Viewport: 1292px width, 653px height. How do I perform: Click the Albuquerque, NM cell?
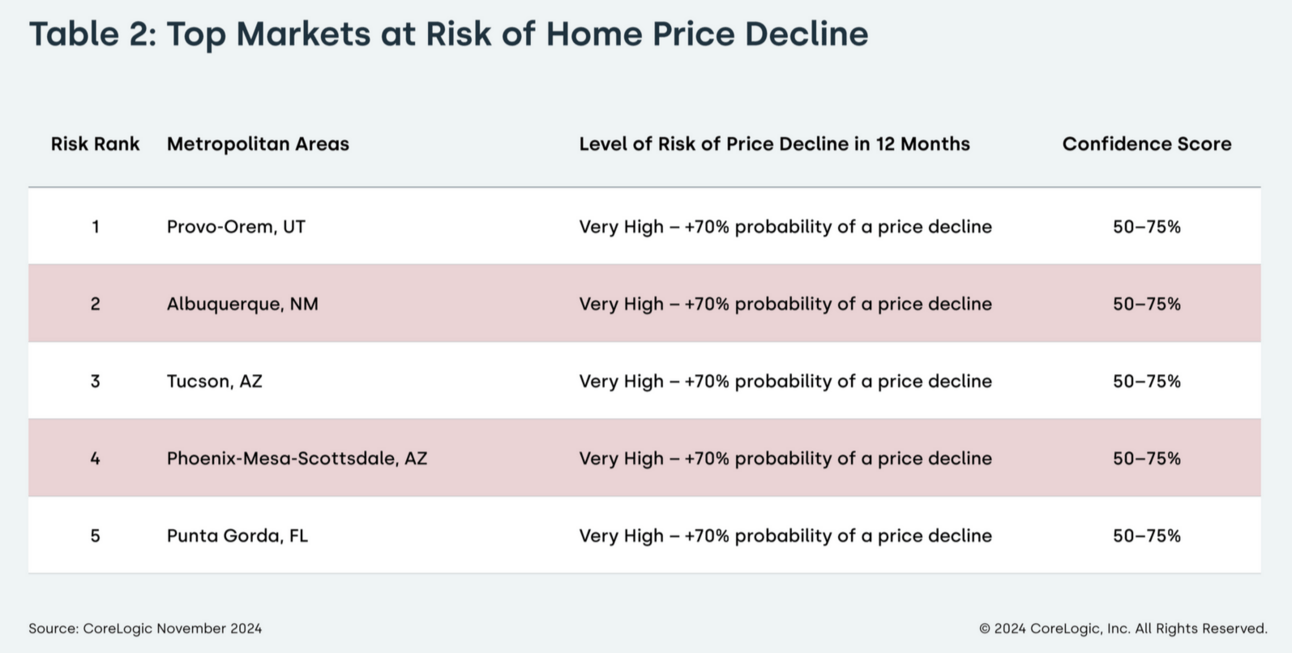click(242, 304)
